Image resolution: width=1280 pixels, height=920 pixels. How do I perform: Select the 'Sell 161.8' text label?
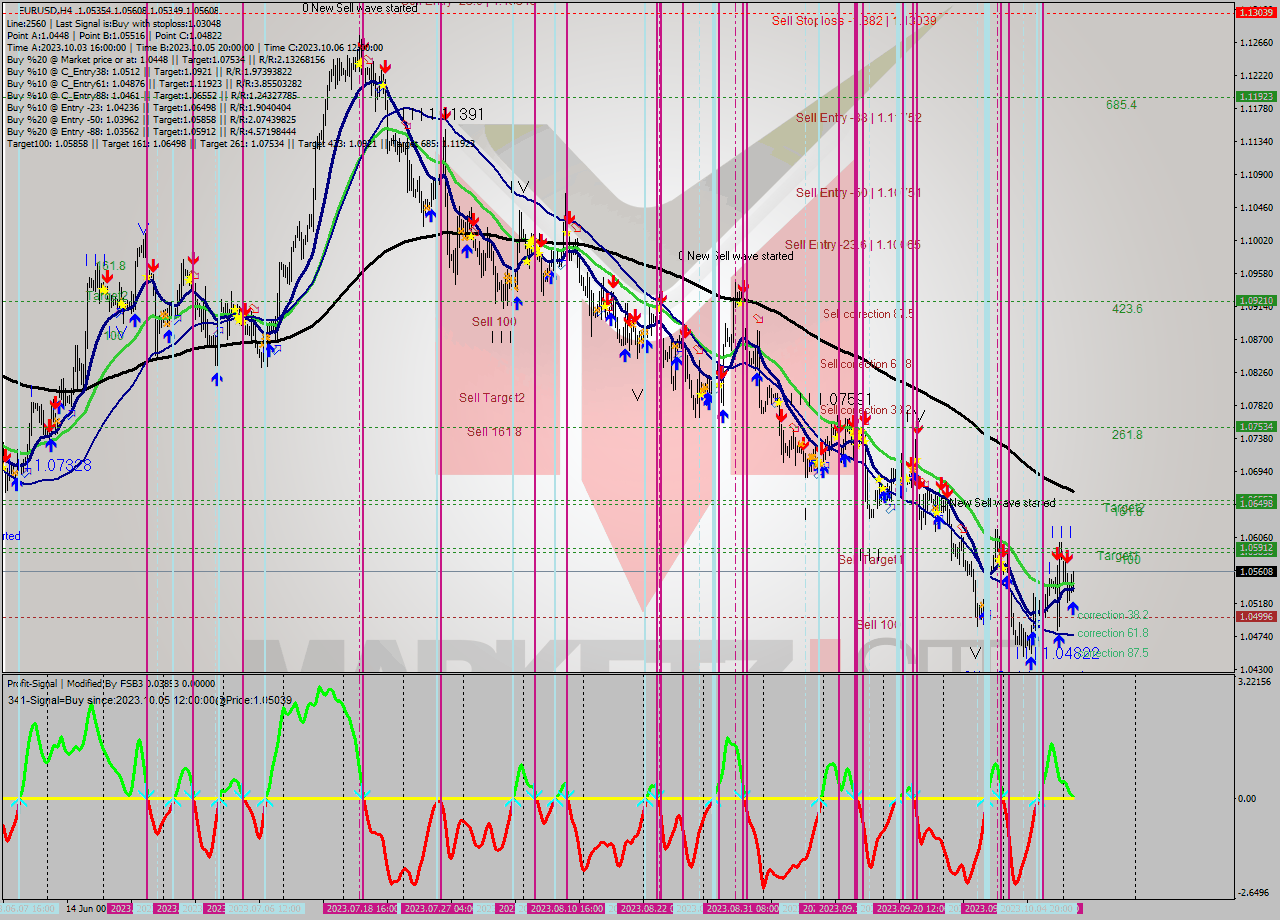point(492,432)
